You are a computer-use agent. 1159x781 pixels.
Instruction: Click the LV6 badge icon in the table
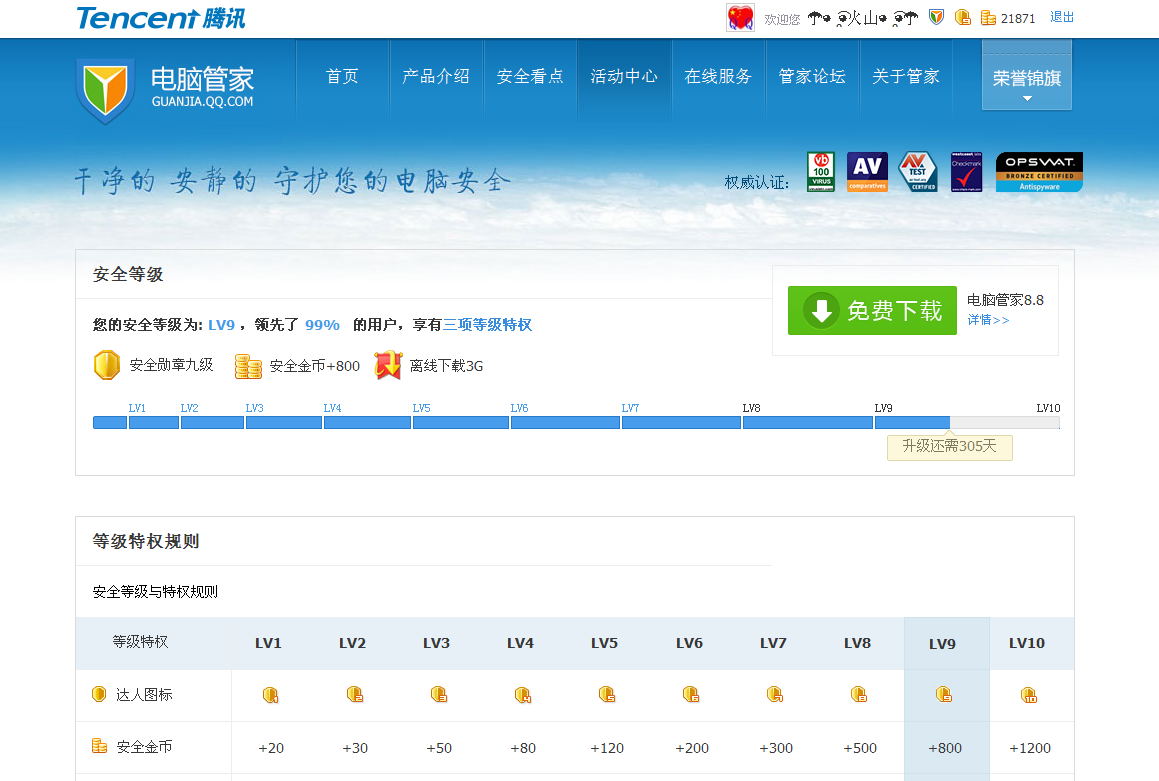click(x=691, y=695)
